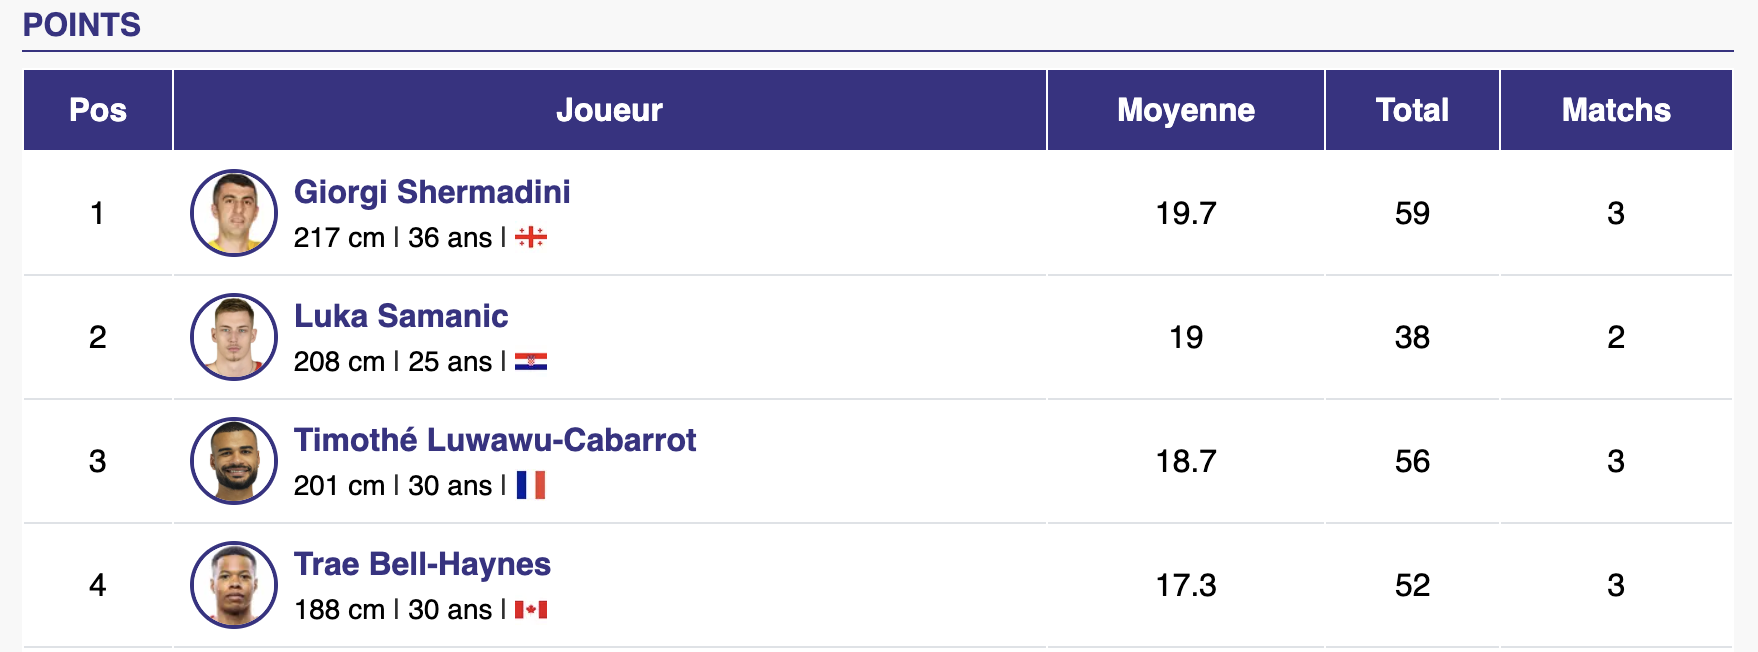Click the Pos column header
The width and height of the screenshot is (1758, 652).
pos(98,110)
